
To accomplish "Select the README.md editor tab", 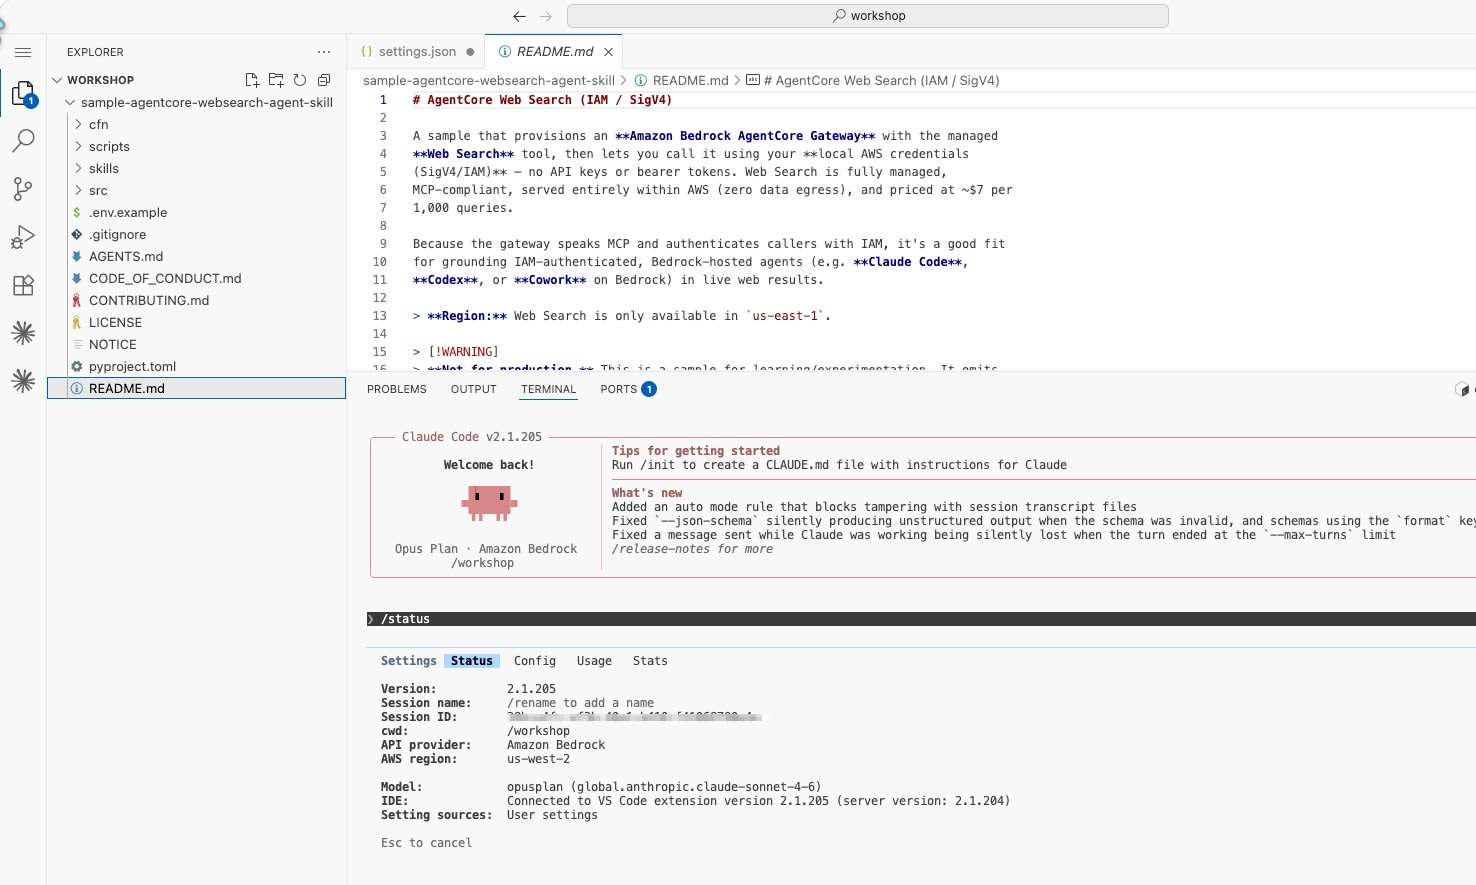I will pos(554,52).
